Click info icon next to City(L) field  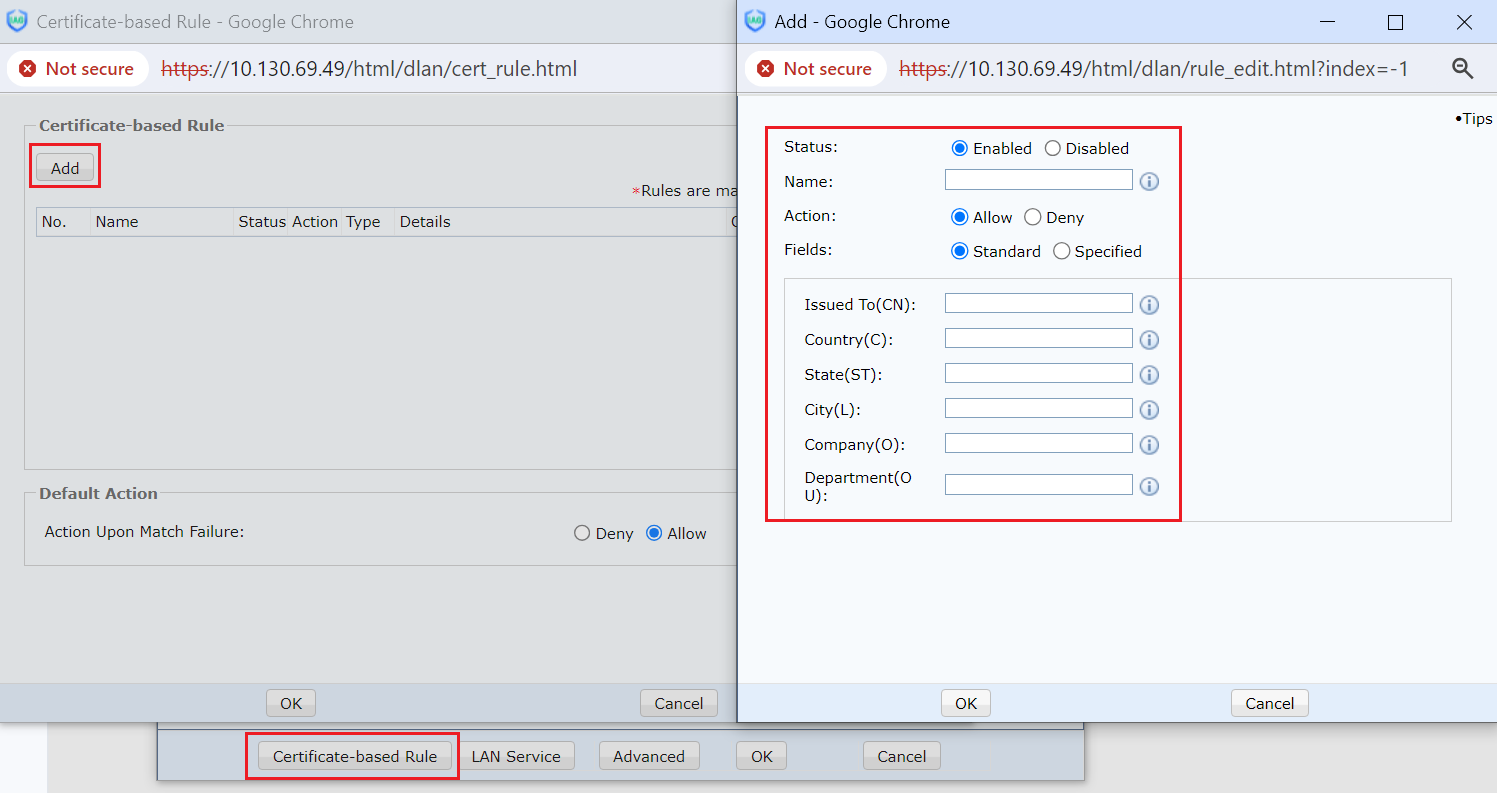1149,410
